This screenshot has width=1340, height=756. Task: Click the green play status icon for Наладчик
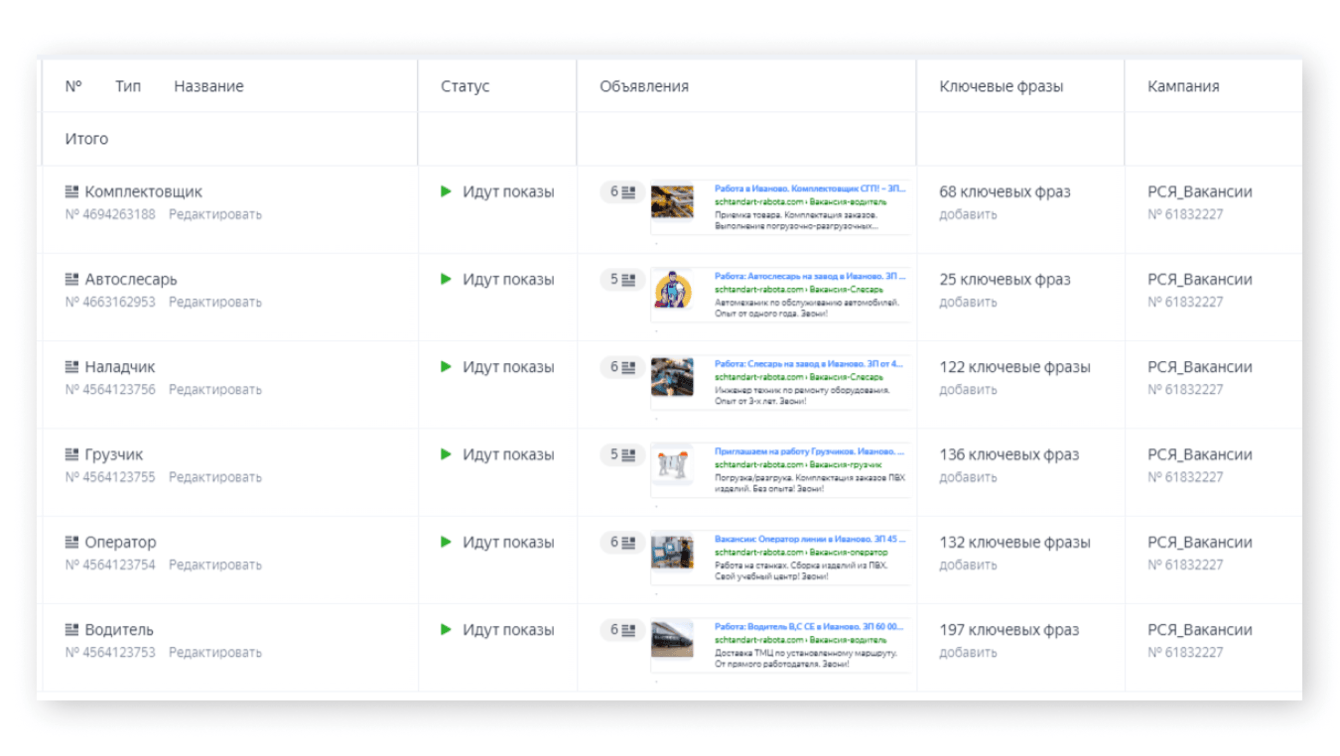pos(446,367)
